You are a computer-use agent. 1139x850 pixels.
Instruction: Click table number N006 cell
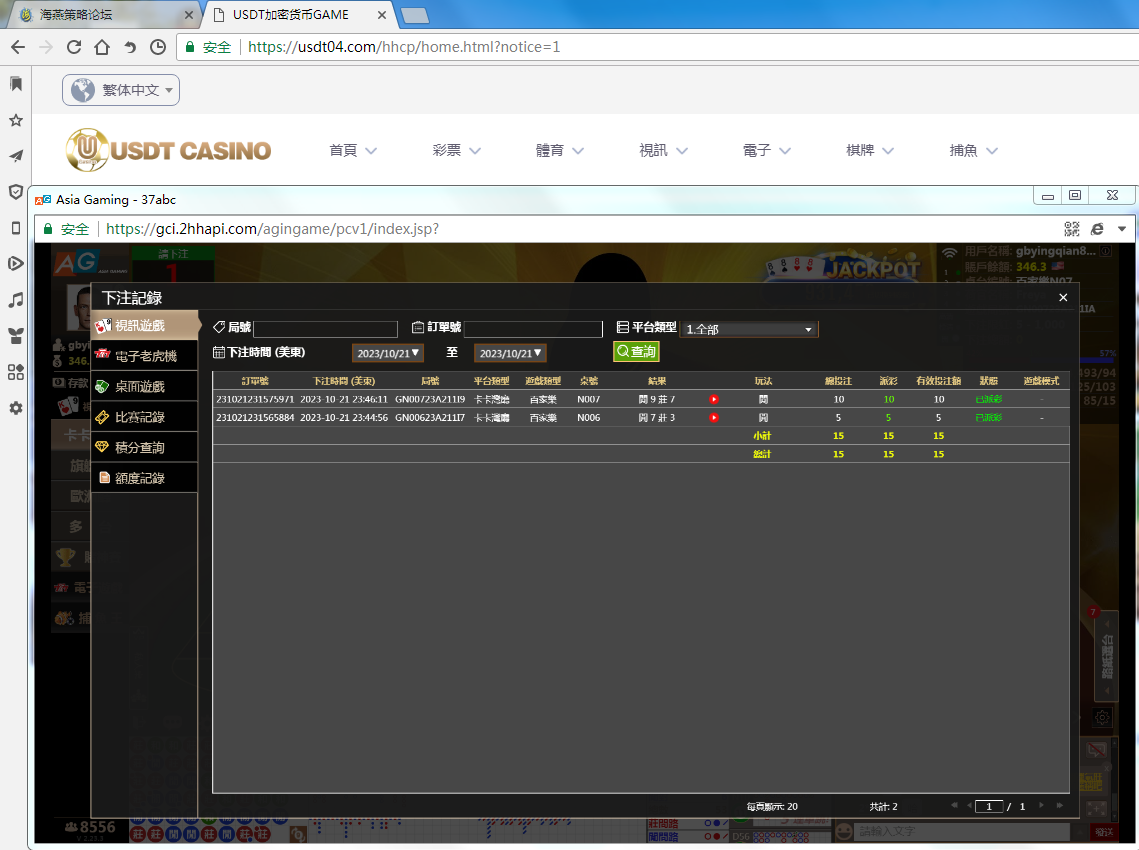coord(588,417)
